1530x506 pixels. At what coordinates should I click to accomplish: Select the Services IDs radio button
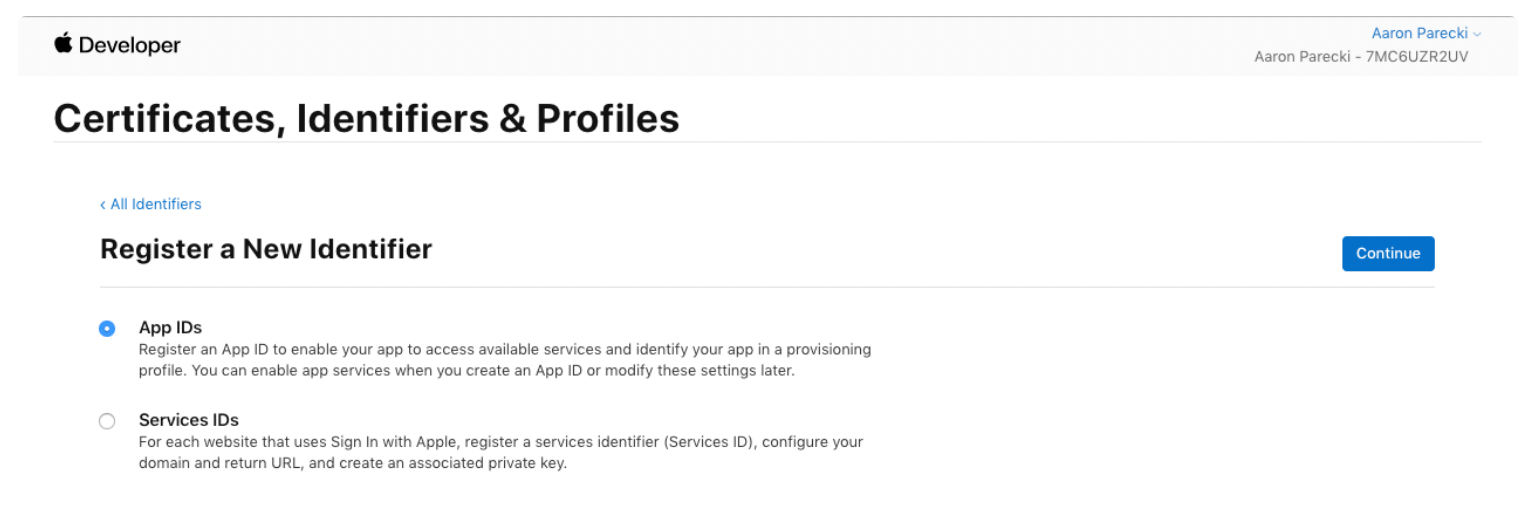pyautogui.click(x=107, y=421)
